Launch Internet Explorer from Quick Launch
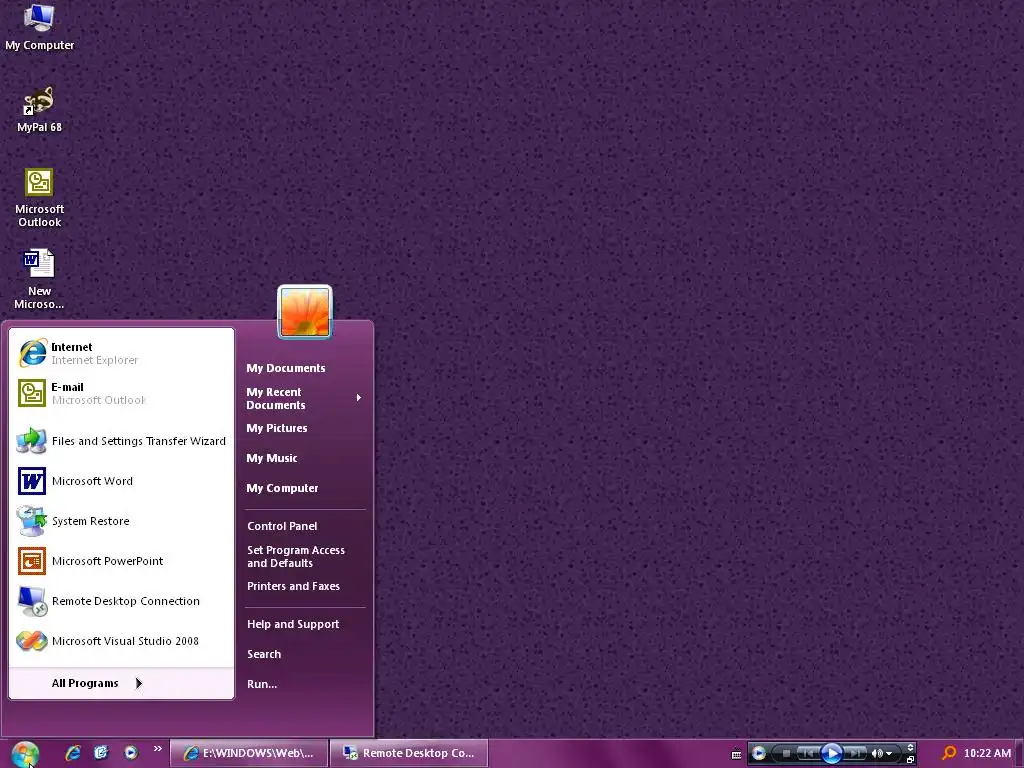The height and width of the screenshot is (768, 1024). pos(72,753)
